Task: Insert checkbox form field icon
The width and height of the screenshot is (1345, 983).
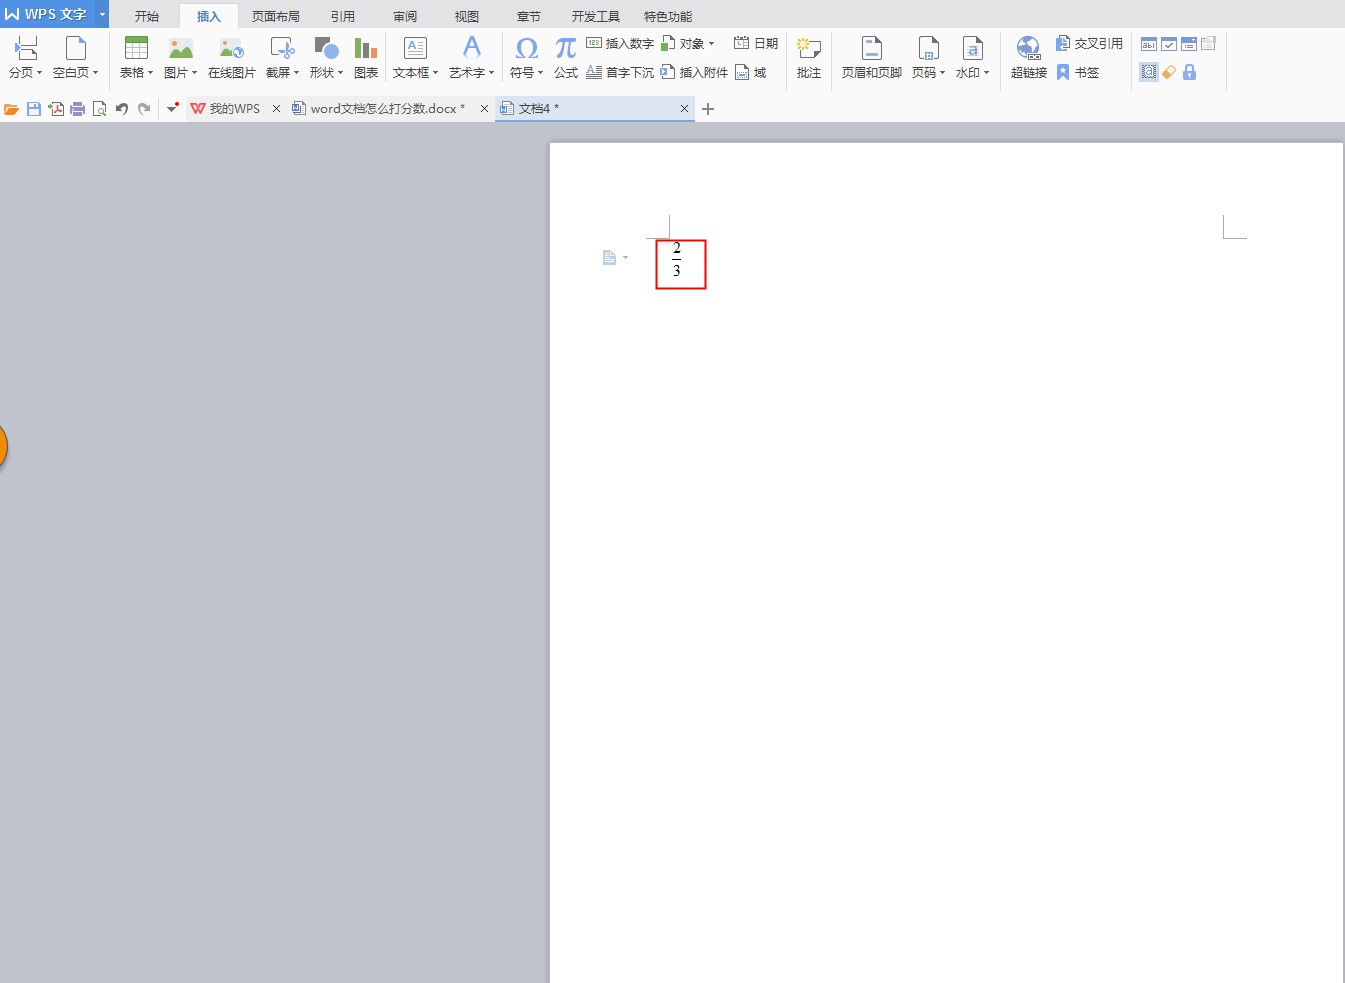Action: coord(1169,44)
